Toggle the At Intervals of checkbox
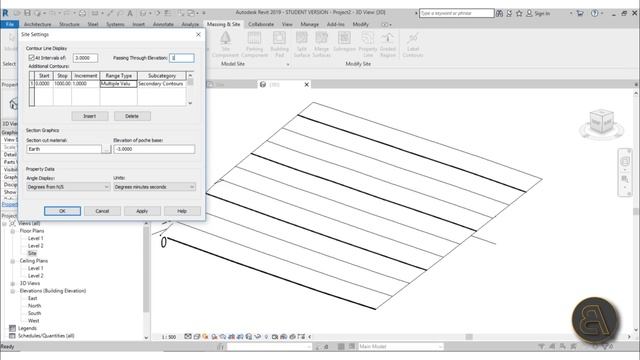Viewport: 640px width, 360px height. 31,58
